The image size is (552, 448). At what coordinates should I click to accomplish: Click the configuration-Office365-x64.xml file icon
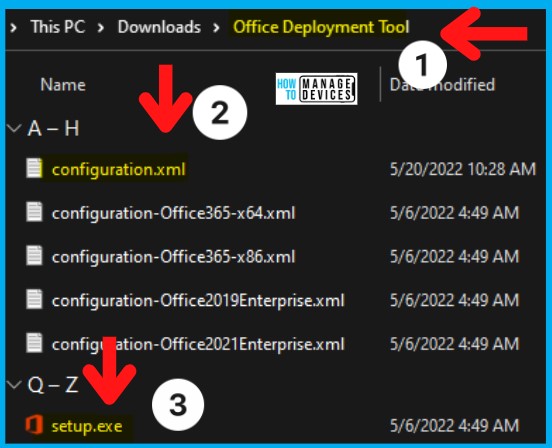[x=34, y=212]
